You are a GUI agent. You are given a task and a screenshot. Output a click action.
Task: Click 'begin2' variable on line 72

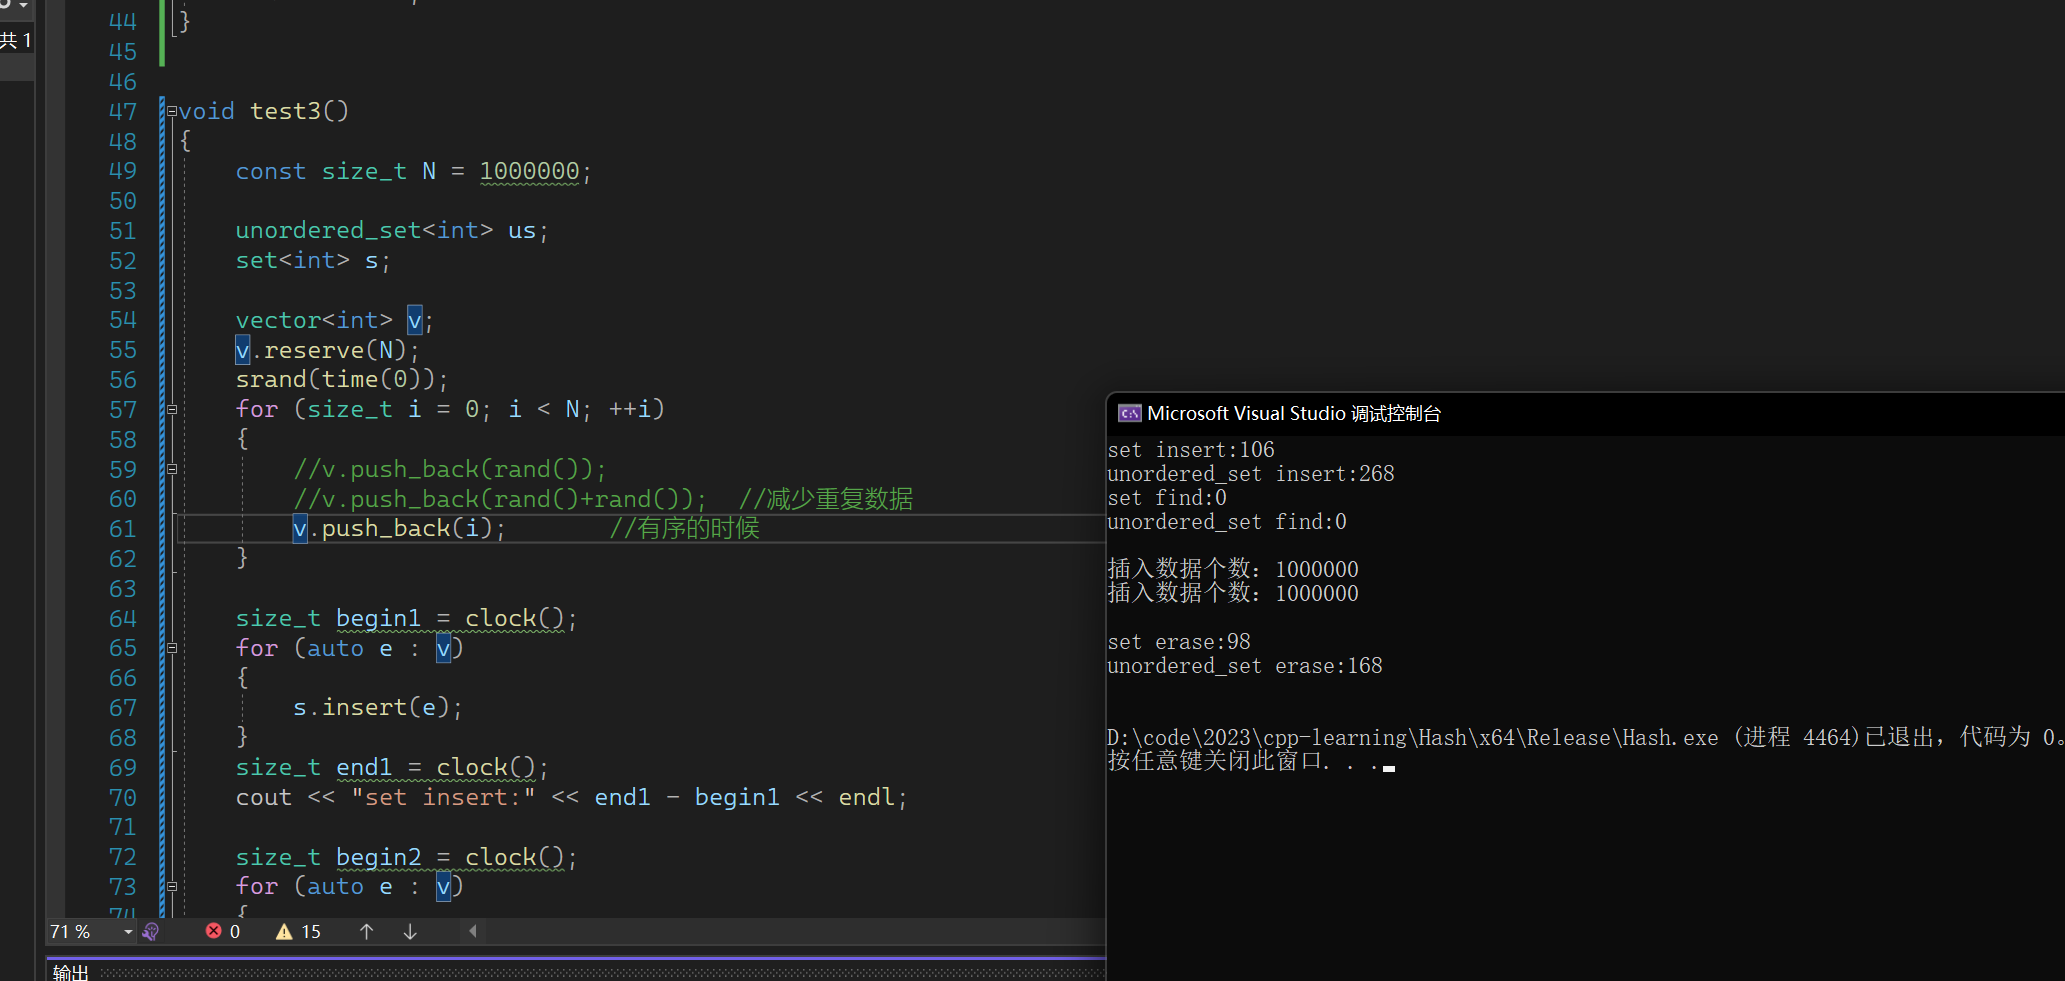(x=378, y=857)
